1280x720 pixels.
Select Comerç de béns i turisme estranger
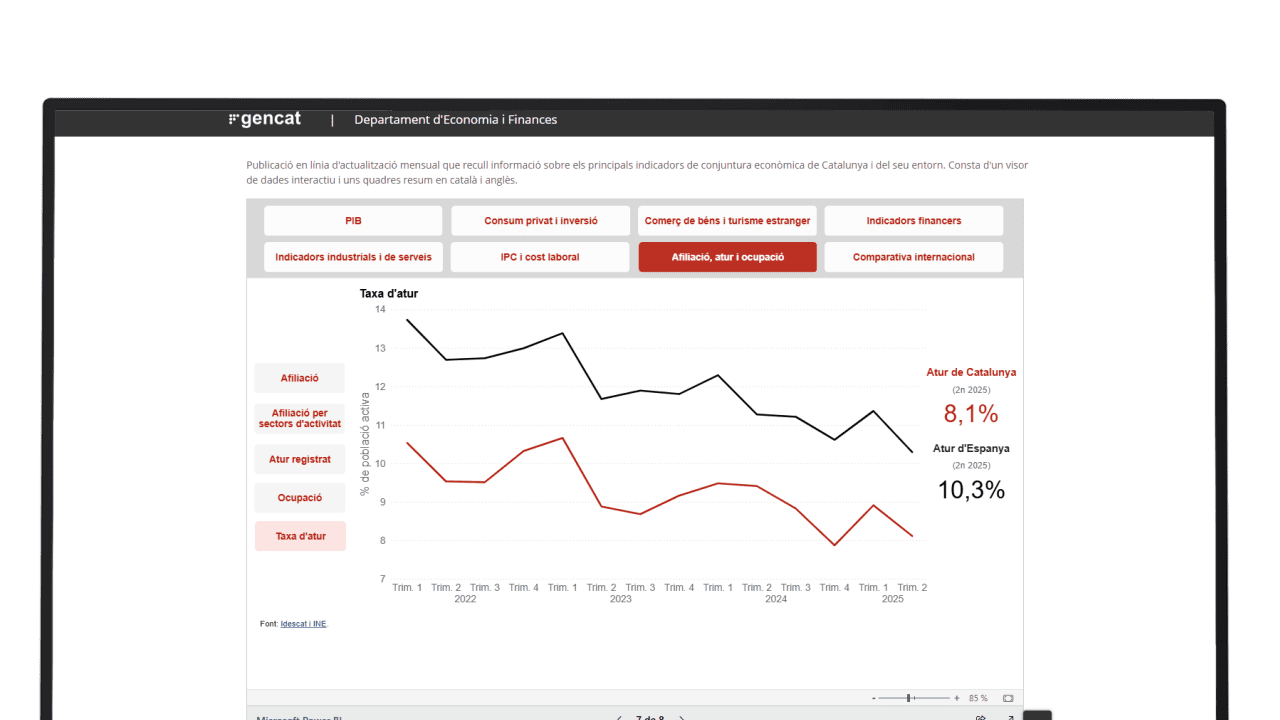point(727,221)
